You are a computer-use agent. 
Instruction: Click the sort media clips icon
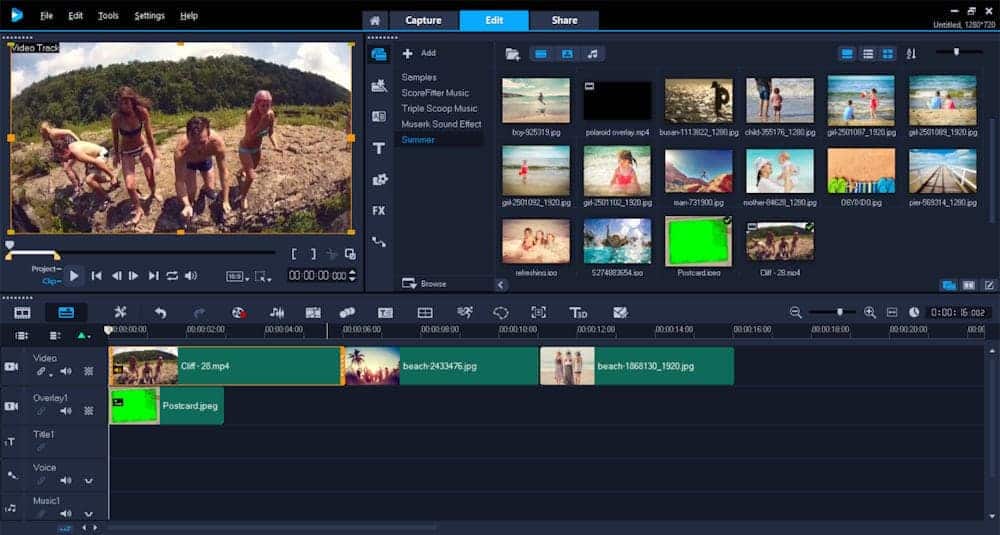click(x=911, y=54)
